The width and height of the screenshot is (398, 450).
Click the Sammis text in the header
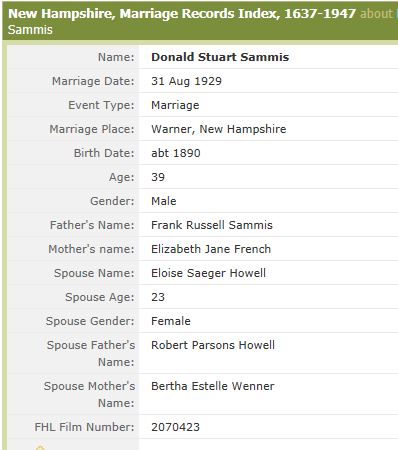point(30,30)
